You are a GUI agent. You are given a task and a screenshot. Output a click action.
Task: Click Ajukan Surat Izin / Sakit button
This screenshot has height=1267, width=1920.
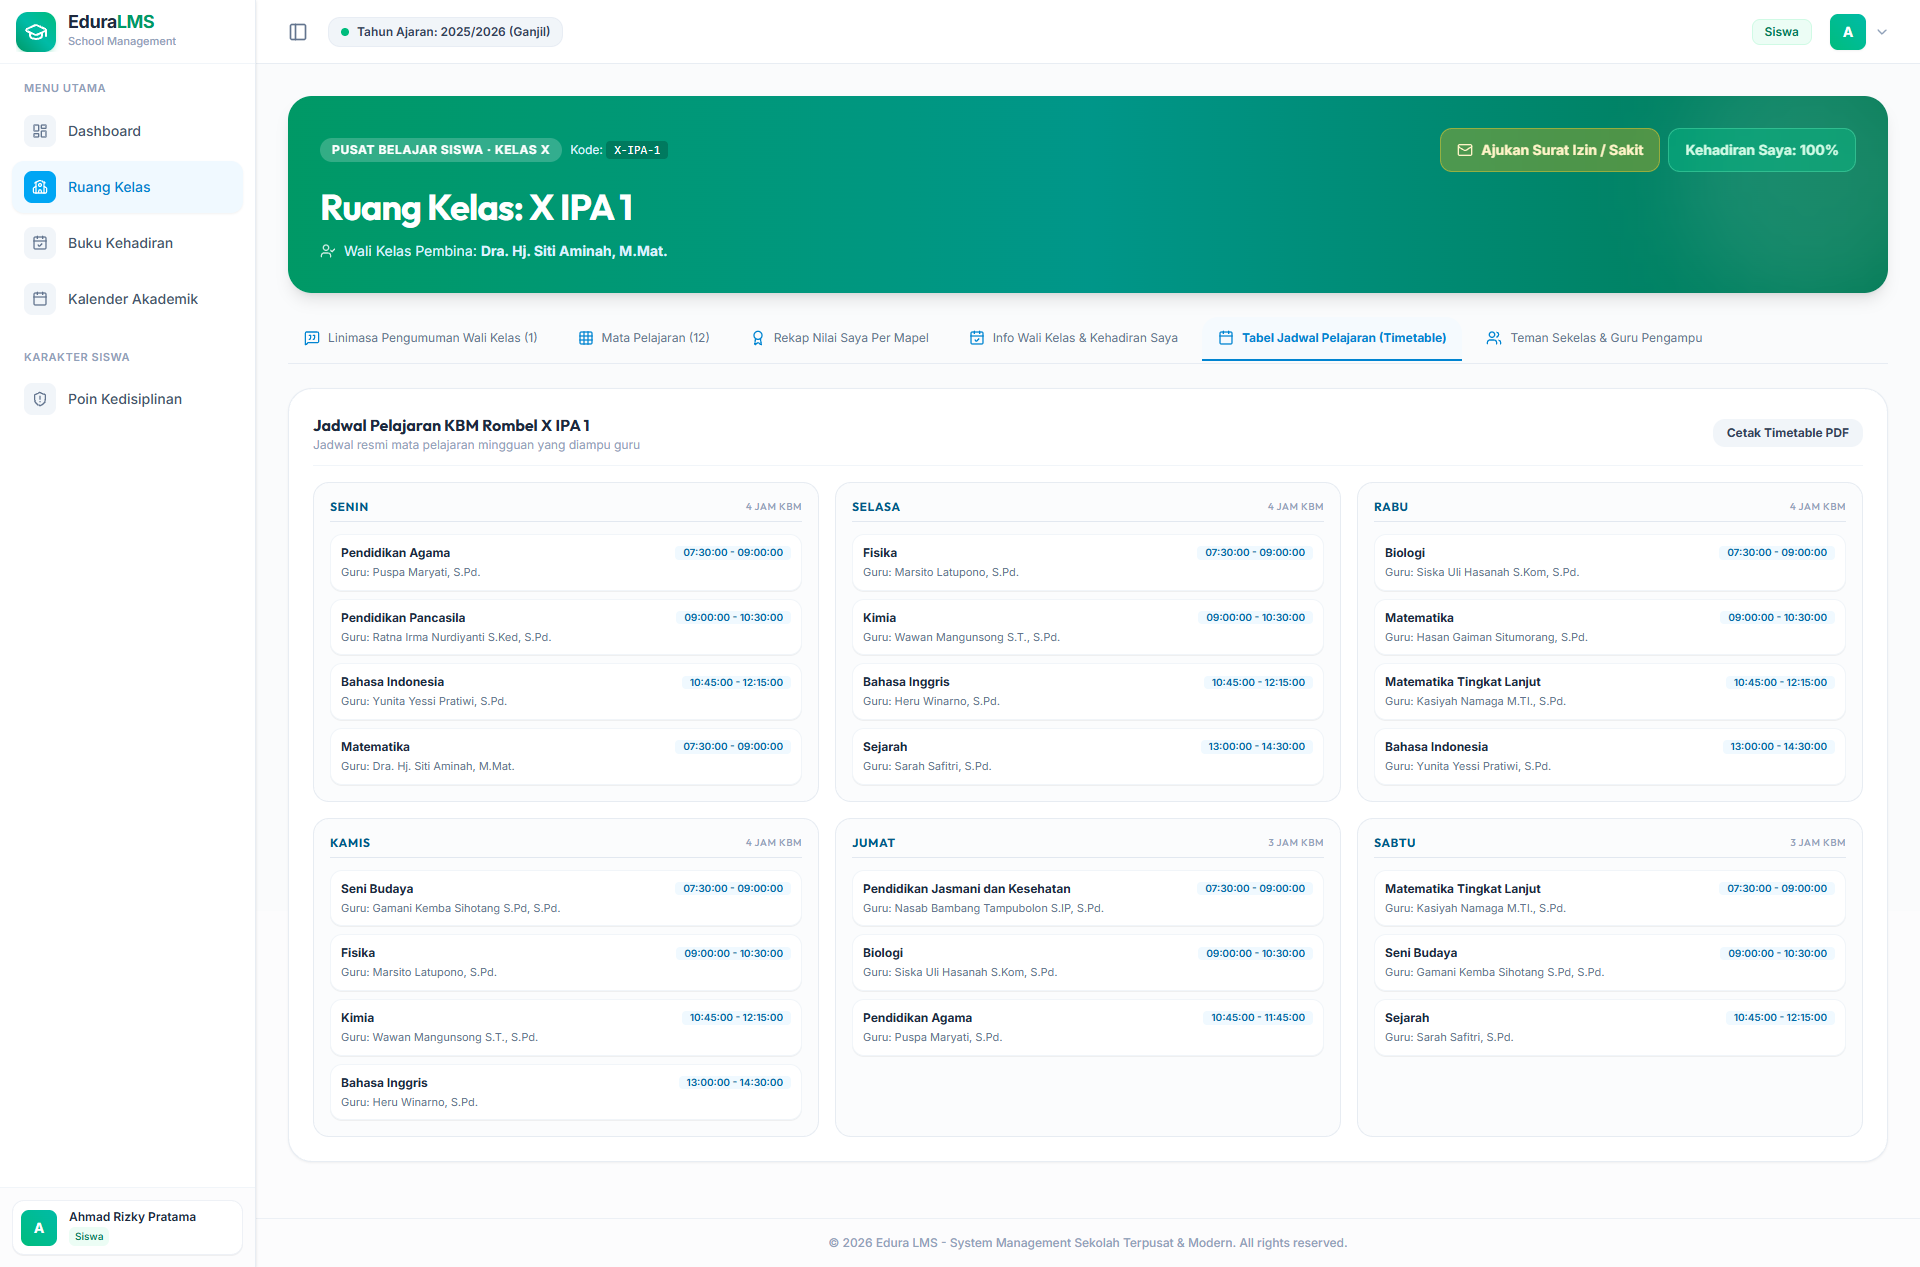tap(1550, 150)
